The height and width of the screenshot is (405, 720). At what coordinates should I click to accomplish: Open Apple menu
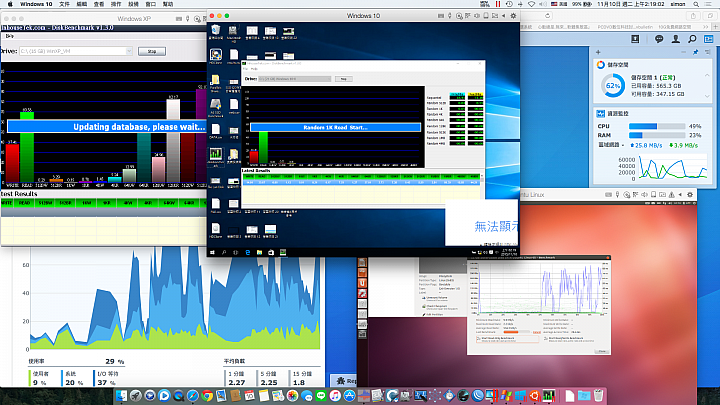10,4
